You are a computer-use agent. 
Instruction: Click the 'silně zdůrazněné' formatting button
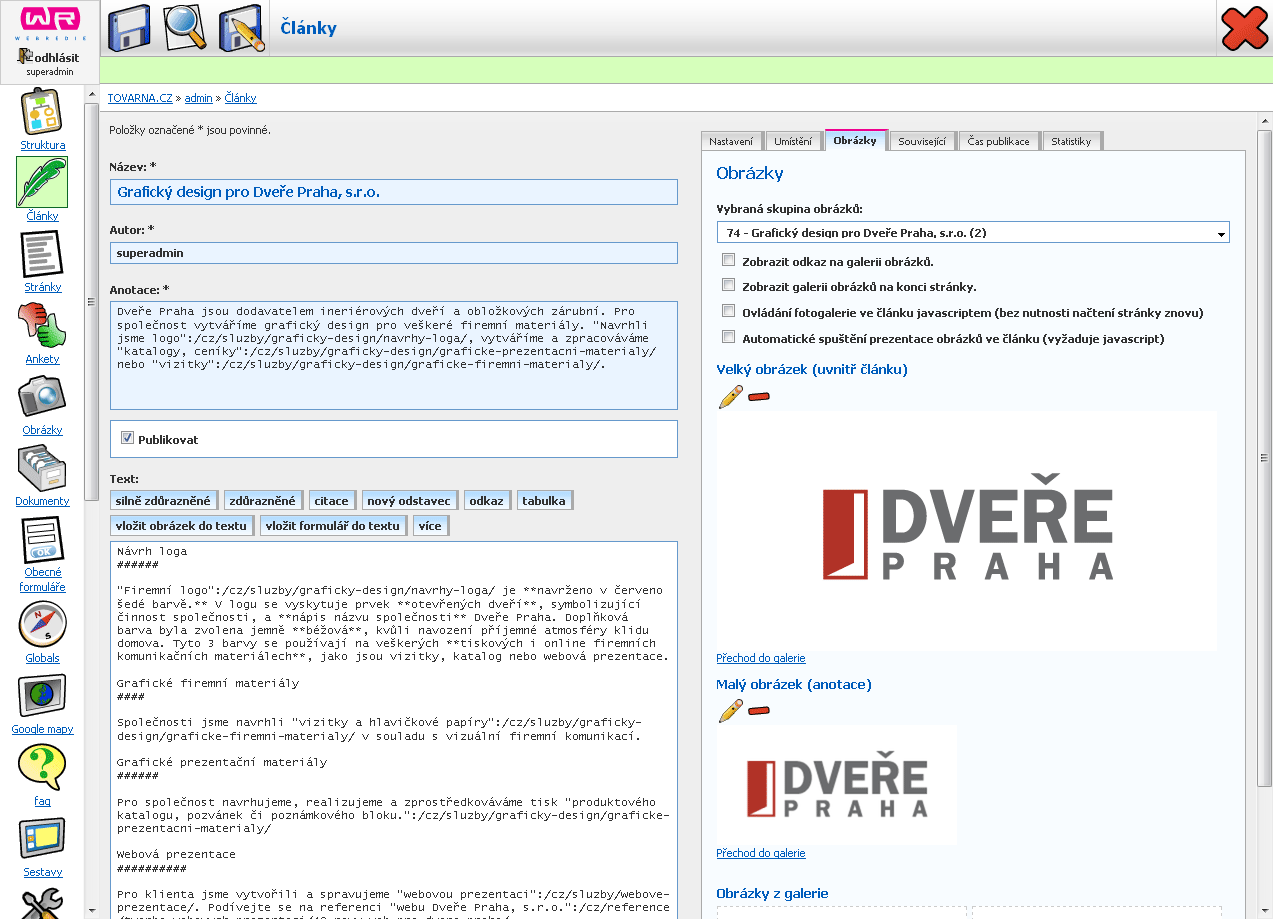(x=164, y=500)
